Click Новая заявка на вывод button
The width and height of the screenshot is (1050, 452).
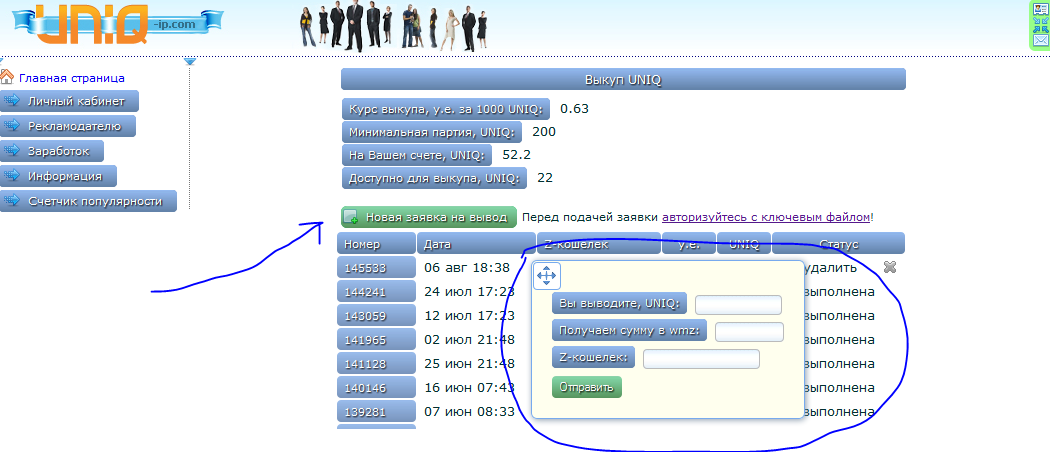point(429,217)
